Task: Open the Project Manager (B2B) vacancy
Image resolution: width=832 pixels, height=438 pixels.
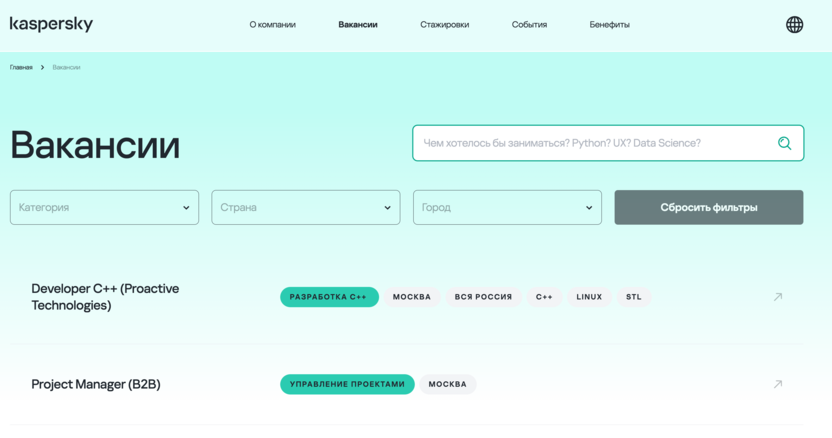Action: (96, 384)
